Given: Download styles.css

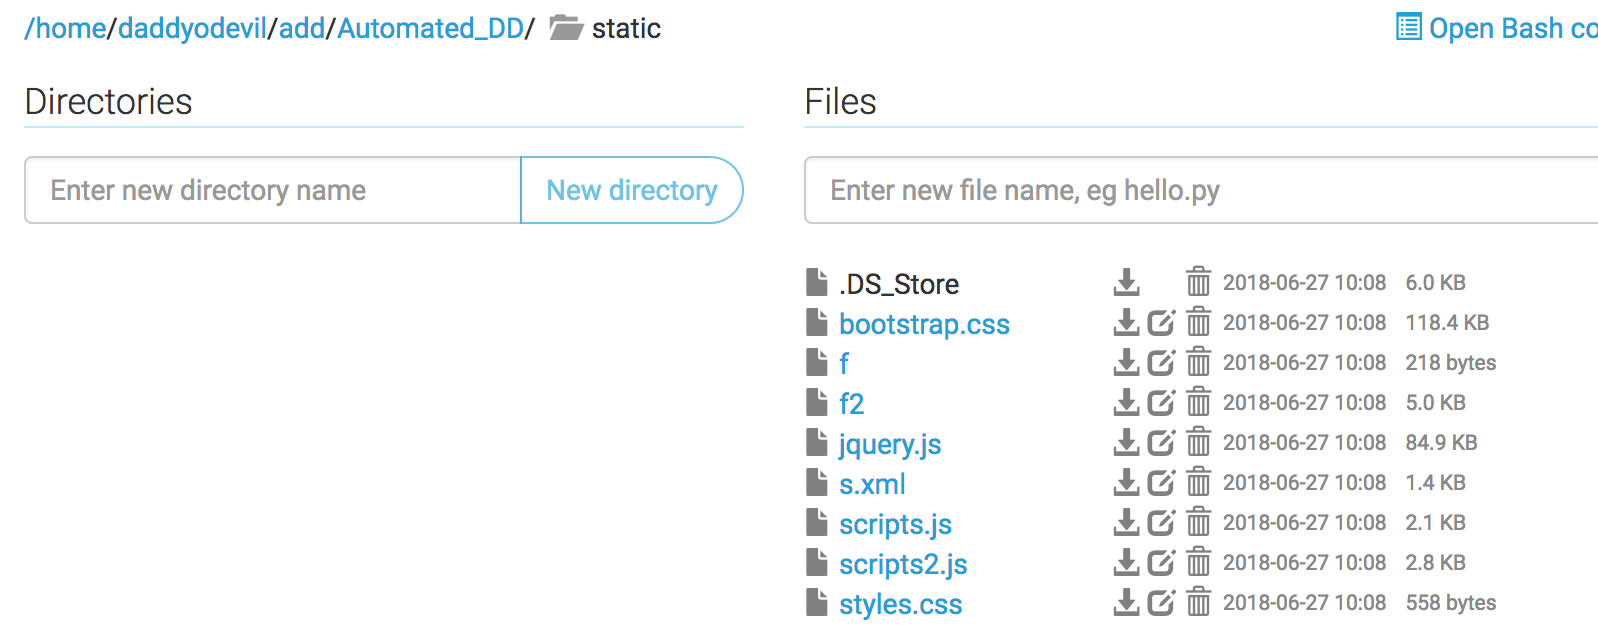Looking at the screenshot, I should [1126, 603].
